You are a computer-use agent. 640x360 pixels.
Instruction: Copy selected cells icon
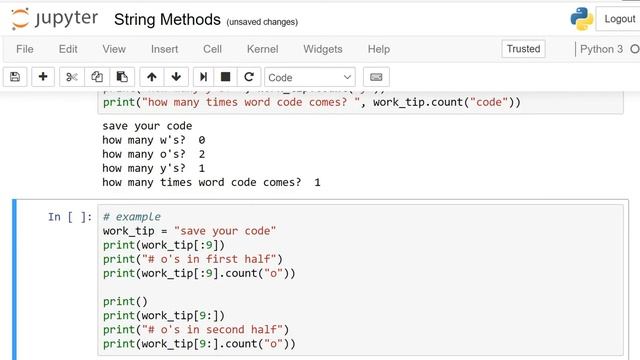(97, 77)
